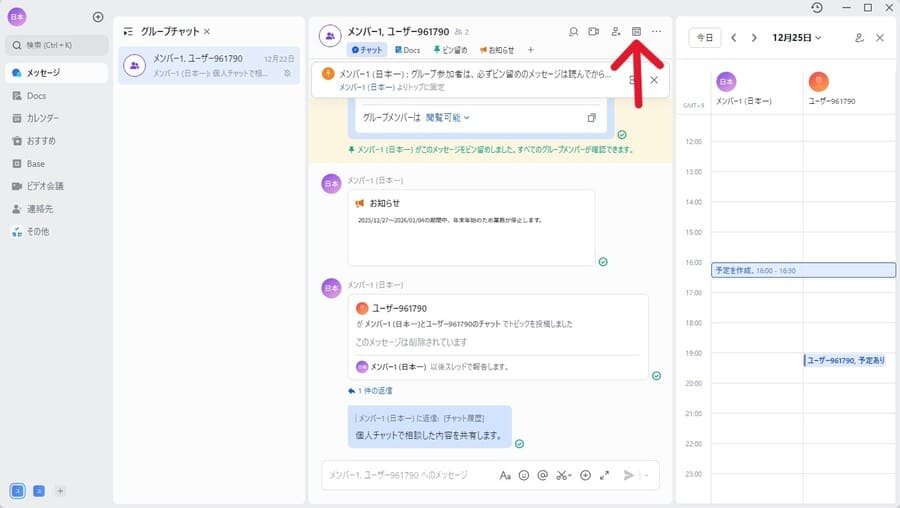Open ビデオ会議 in the left sidebar
900x508 pixels.
(56, 187)
